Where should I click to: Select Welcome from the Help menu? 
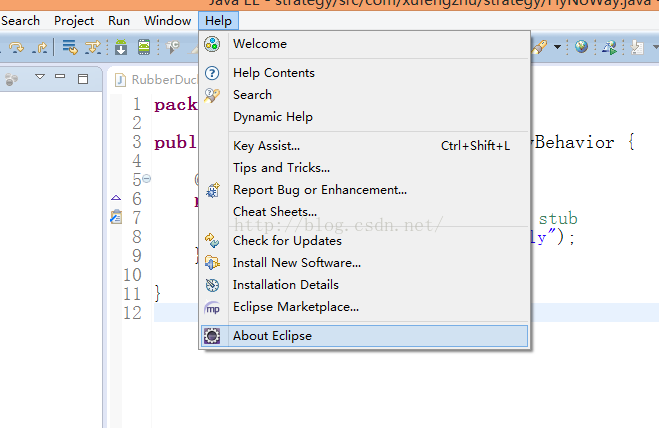(364, 44)
